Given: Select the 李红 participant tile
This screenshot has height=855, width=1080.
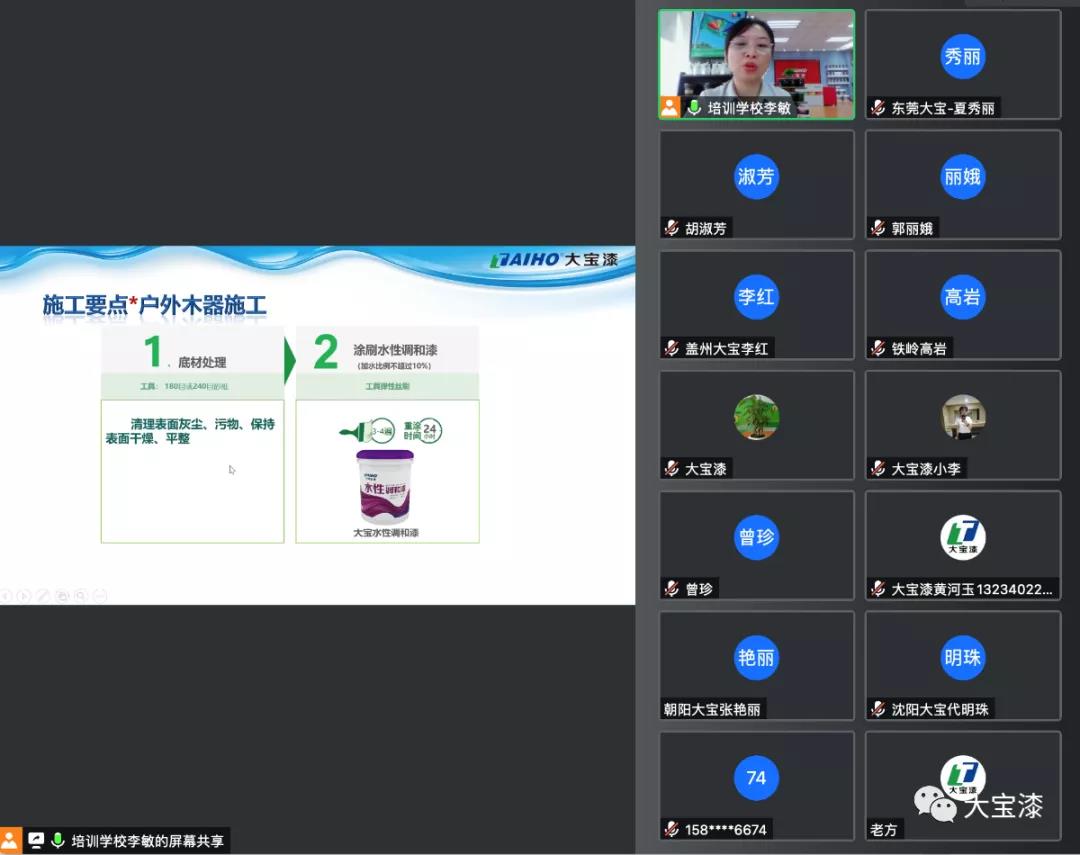Looking at the screenshot, I should (756, 304).
